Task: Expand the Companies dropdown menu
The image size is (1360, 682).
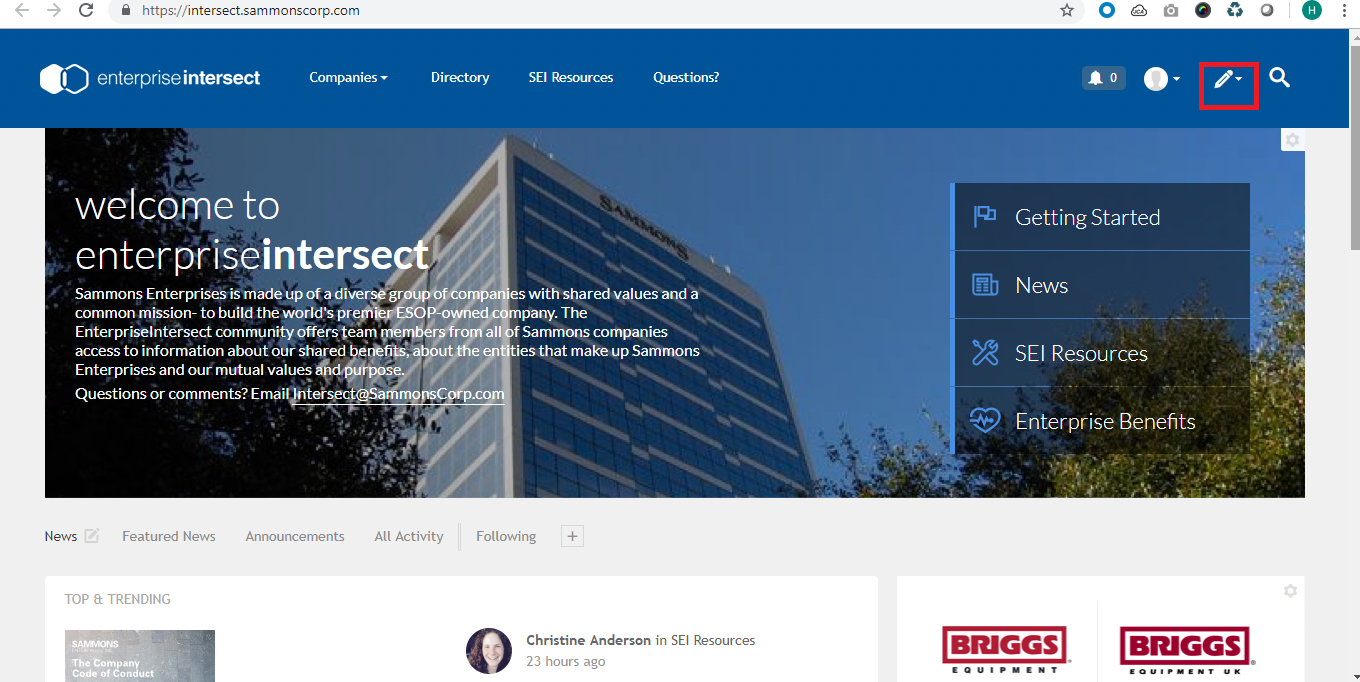Action: tap(348, 78)
